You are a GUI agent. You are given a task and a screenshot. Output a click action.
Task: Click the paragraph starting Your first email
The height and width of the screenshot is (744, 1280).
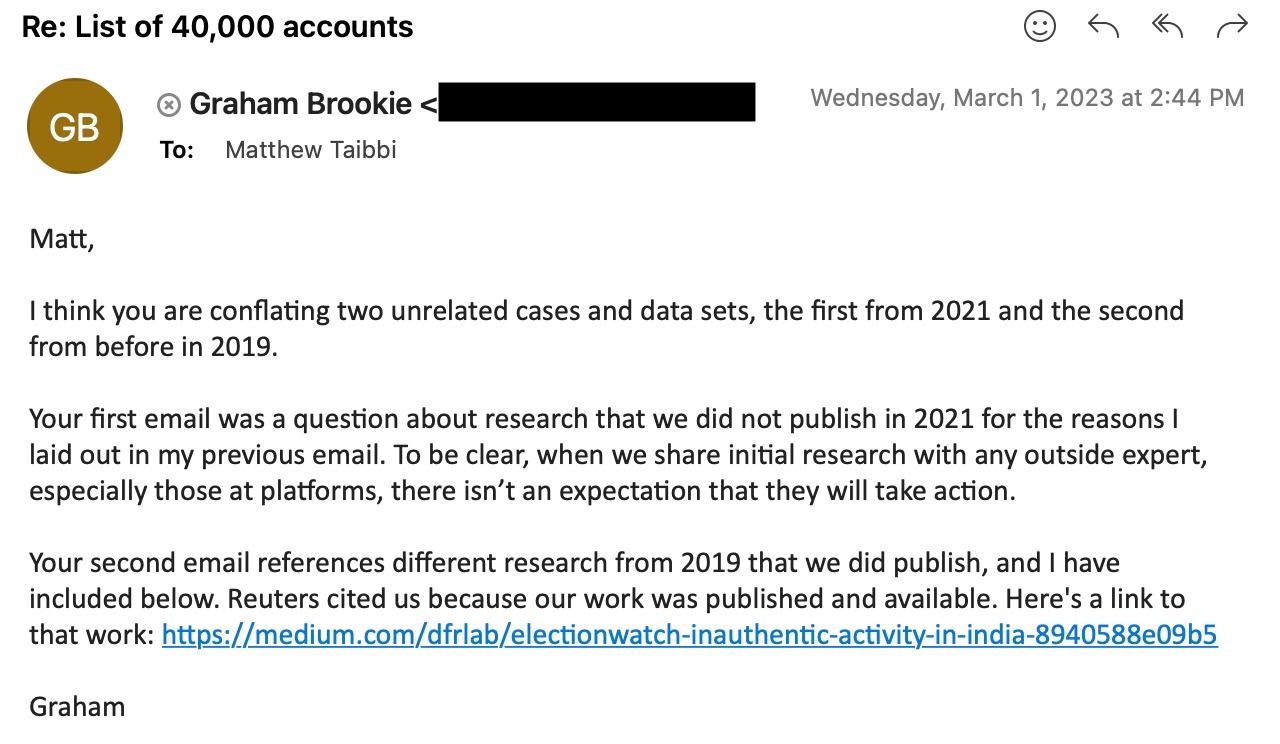coord(618,455)
